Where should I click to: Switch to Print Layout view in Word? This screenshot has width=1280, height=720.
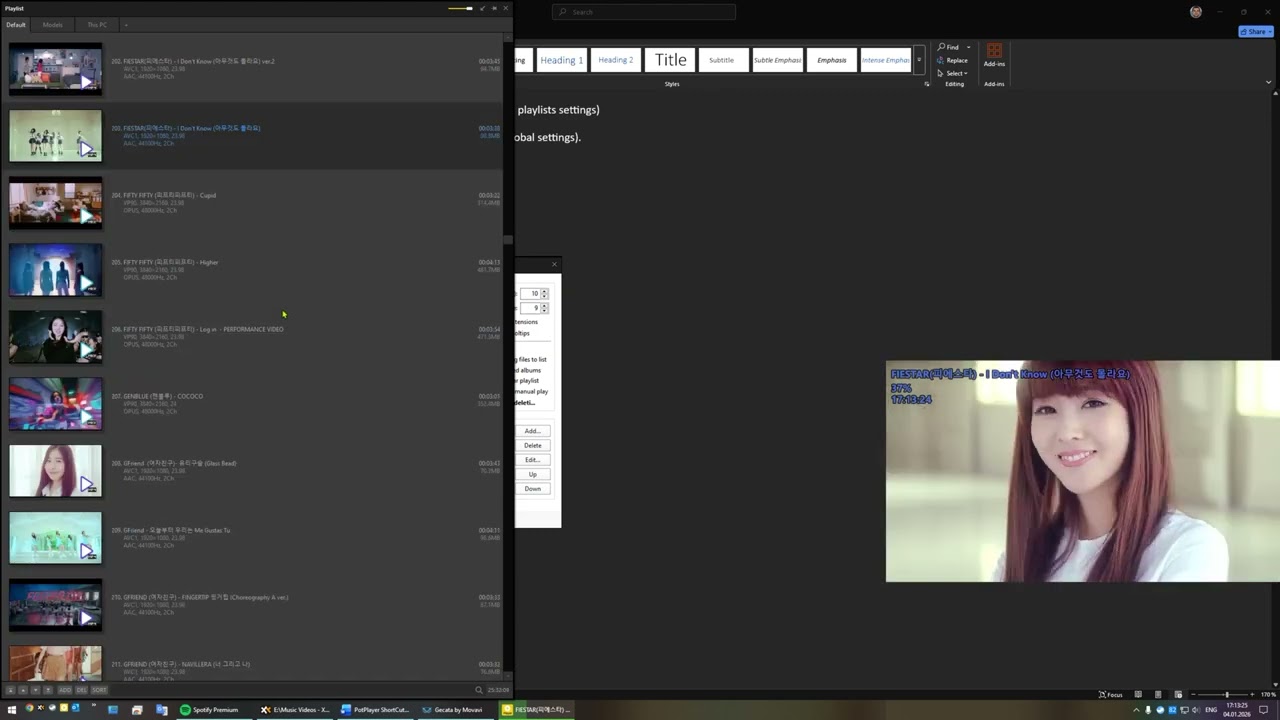(x=1158, y=694)
